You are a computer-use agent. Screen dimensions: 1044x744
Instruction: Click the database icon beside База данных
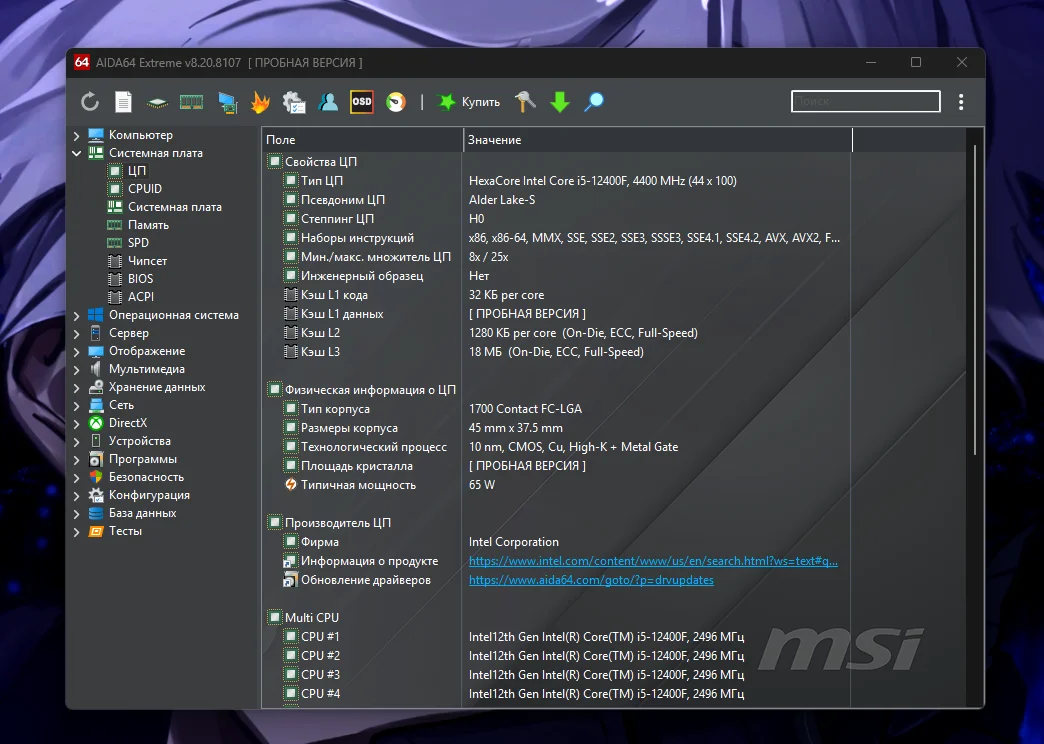(96, 513)
